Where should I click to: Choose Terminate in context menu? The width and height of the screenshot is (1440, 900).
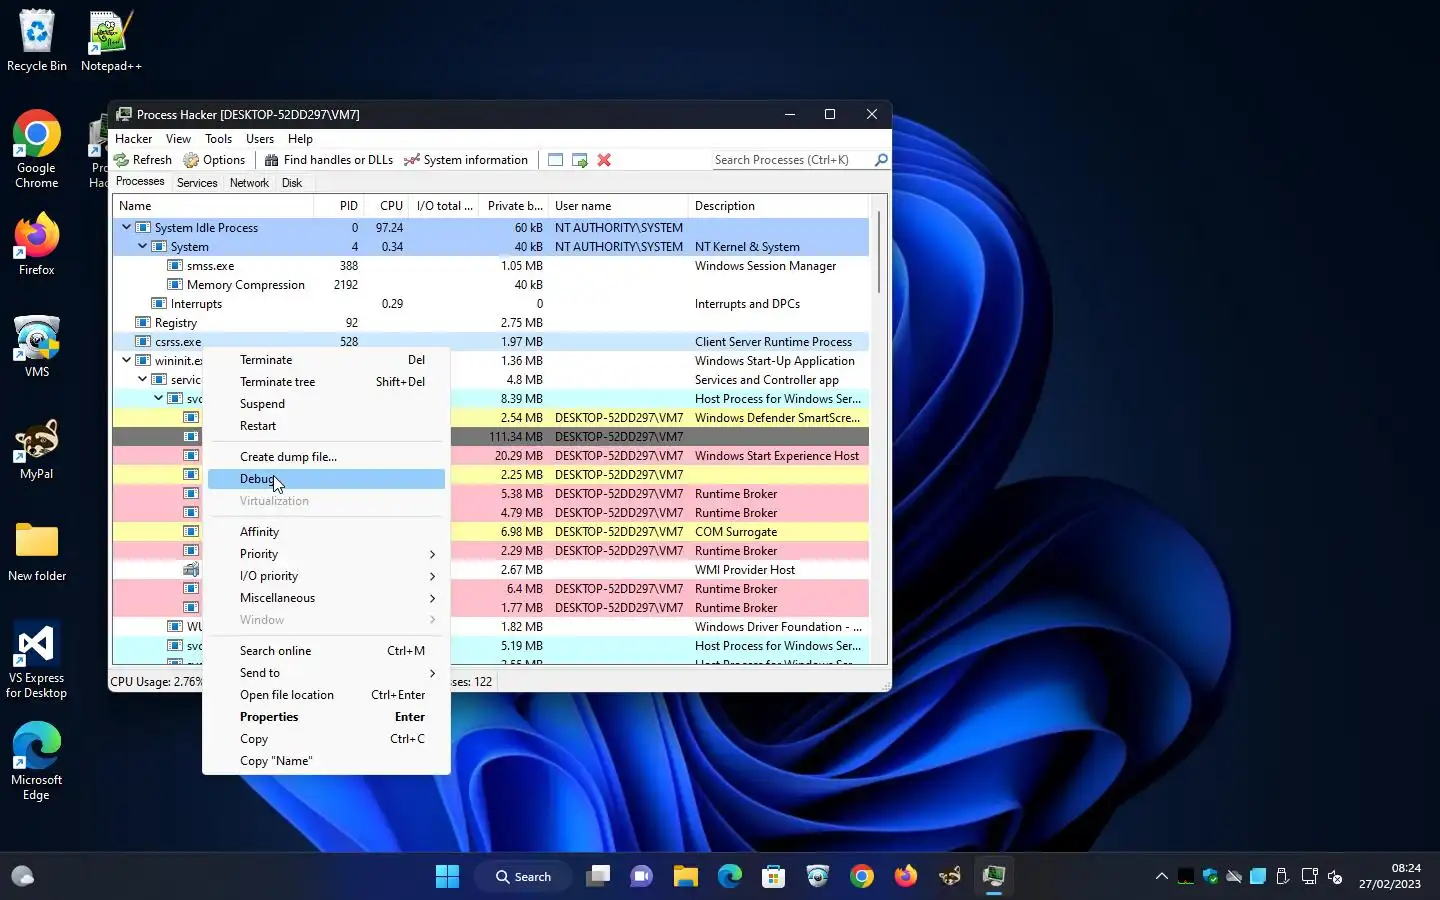point(326,360)
